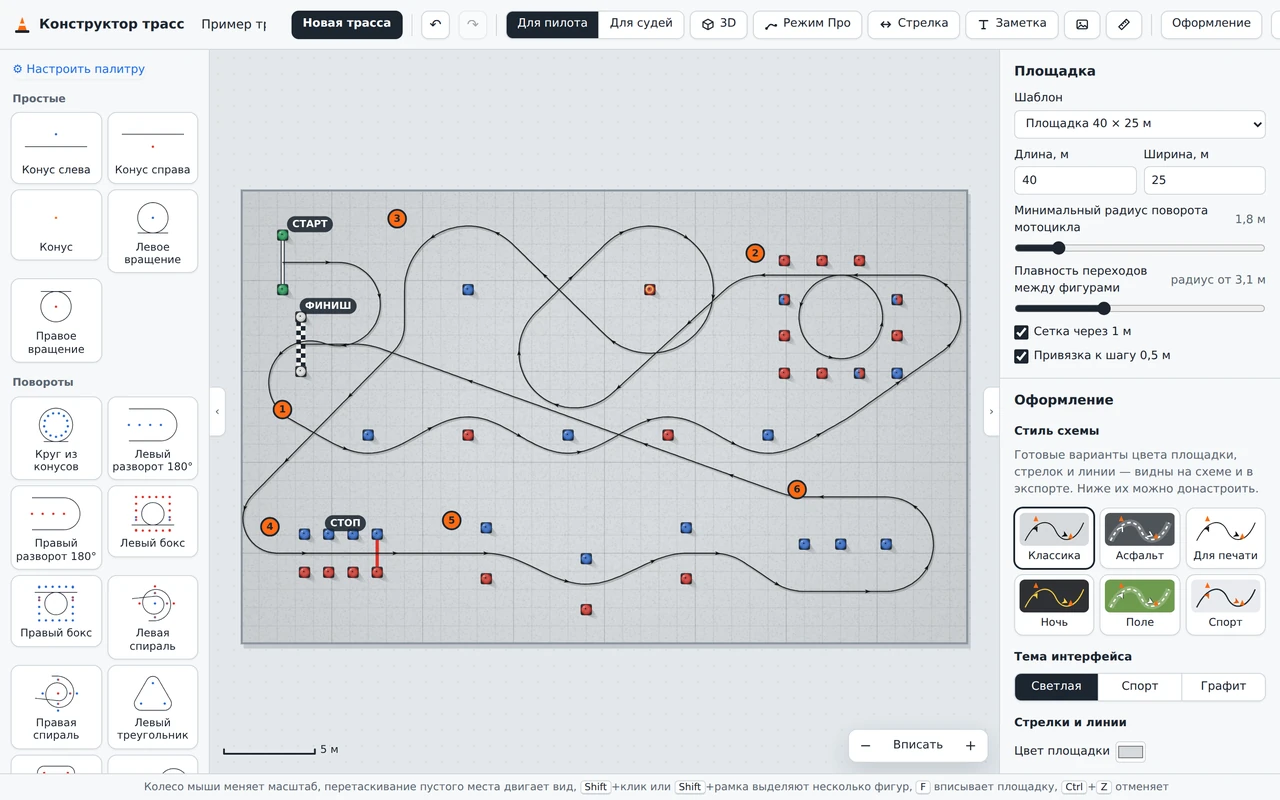Add the 'Левый треугольник' figure

tap(153, 706)
